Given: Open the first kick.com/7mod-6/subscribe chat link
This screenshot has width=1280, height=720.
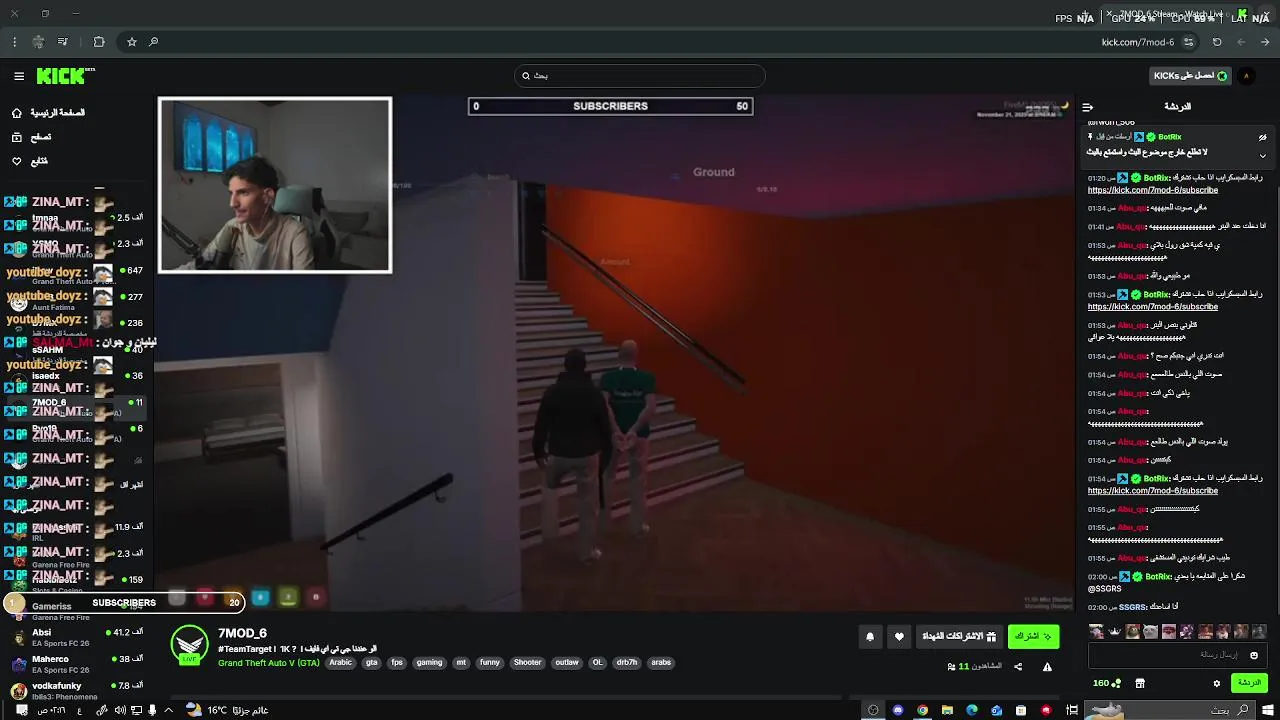Looking at the screenshot, I should [x=1153, y=190].
